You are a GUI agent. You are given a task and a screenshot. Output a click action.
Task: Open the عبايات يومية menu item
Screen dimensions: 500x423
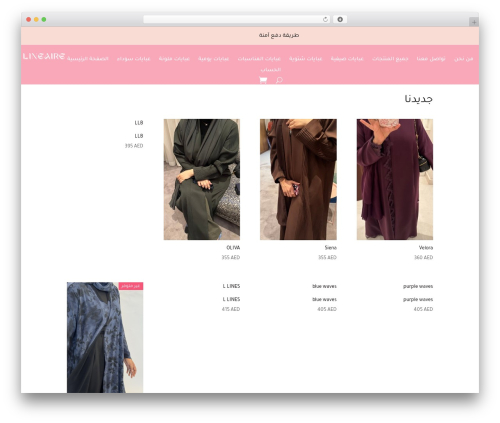(214, 59)
